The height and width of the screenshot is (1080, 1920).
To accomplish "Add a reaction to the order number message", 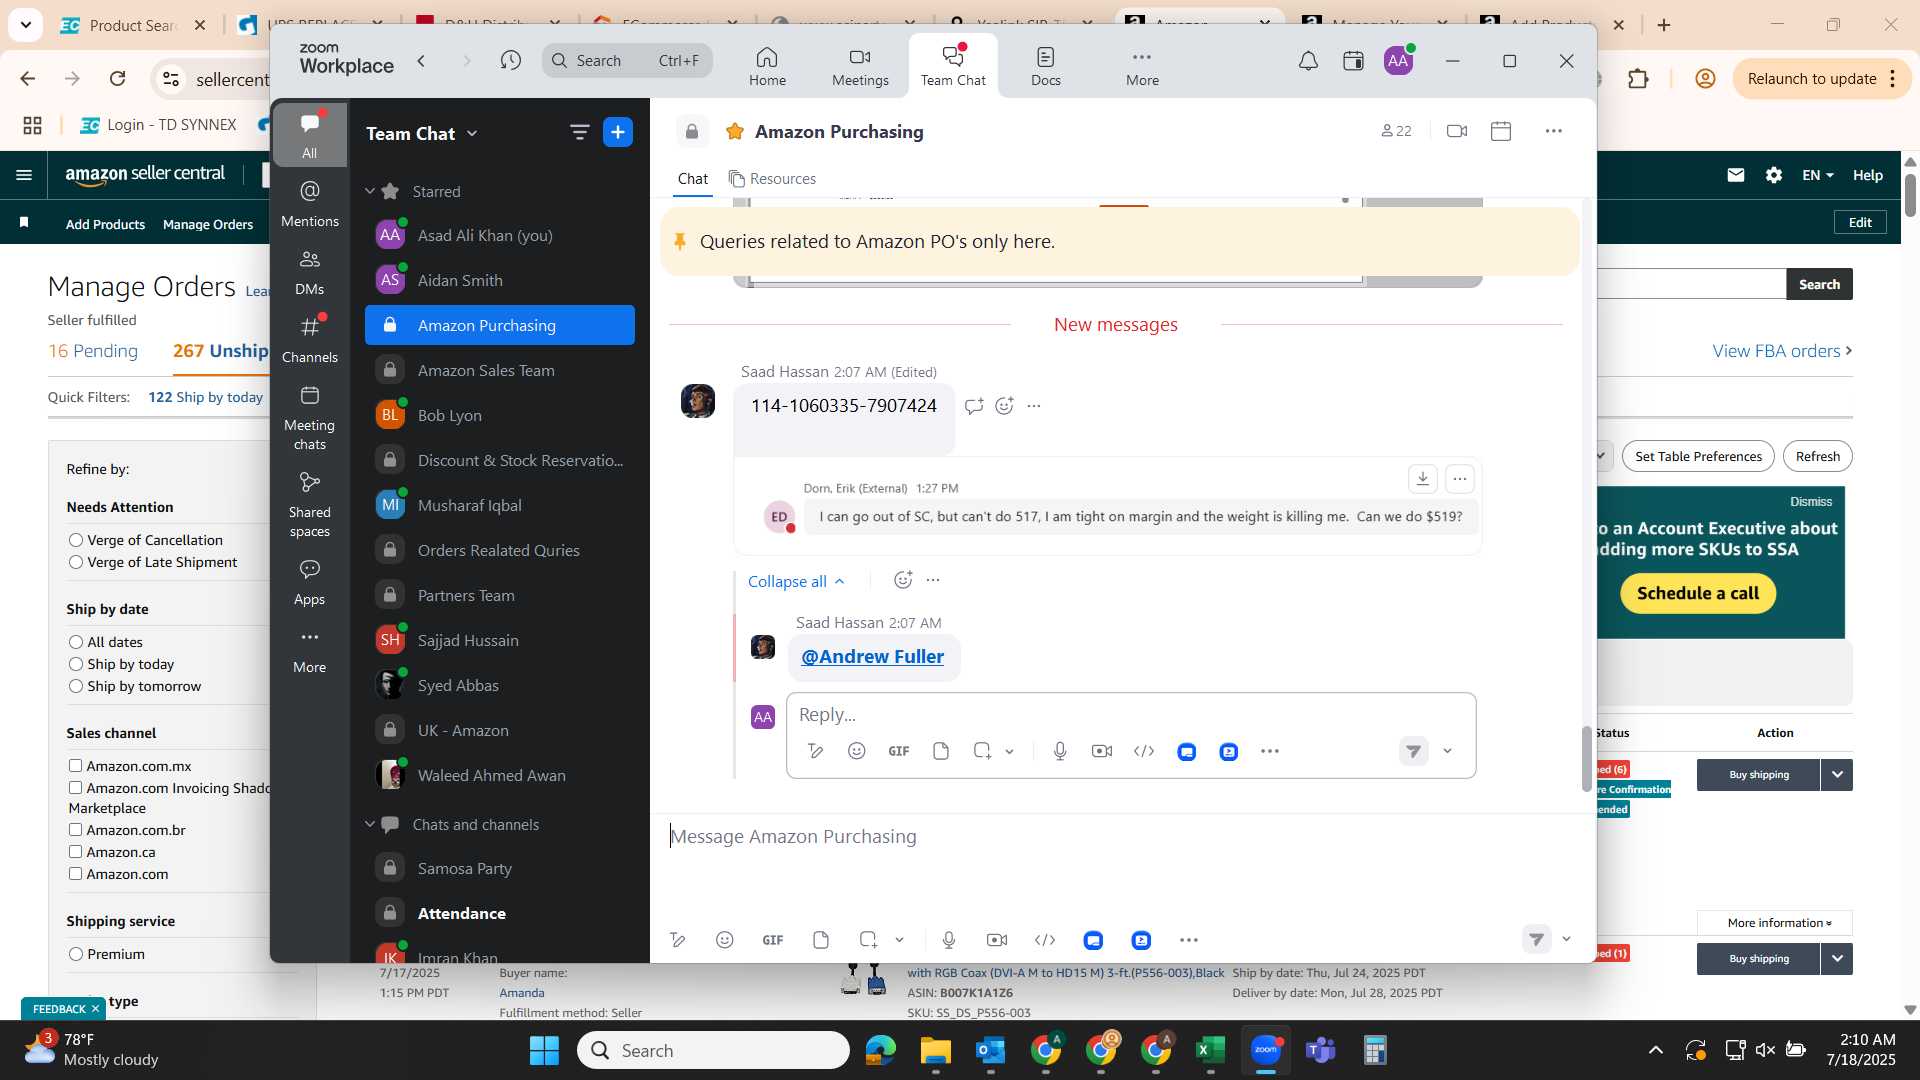I will point(1005,406).
